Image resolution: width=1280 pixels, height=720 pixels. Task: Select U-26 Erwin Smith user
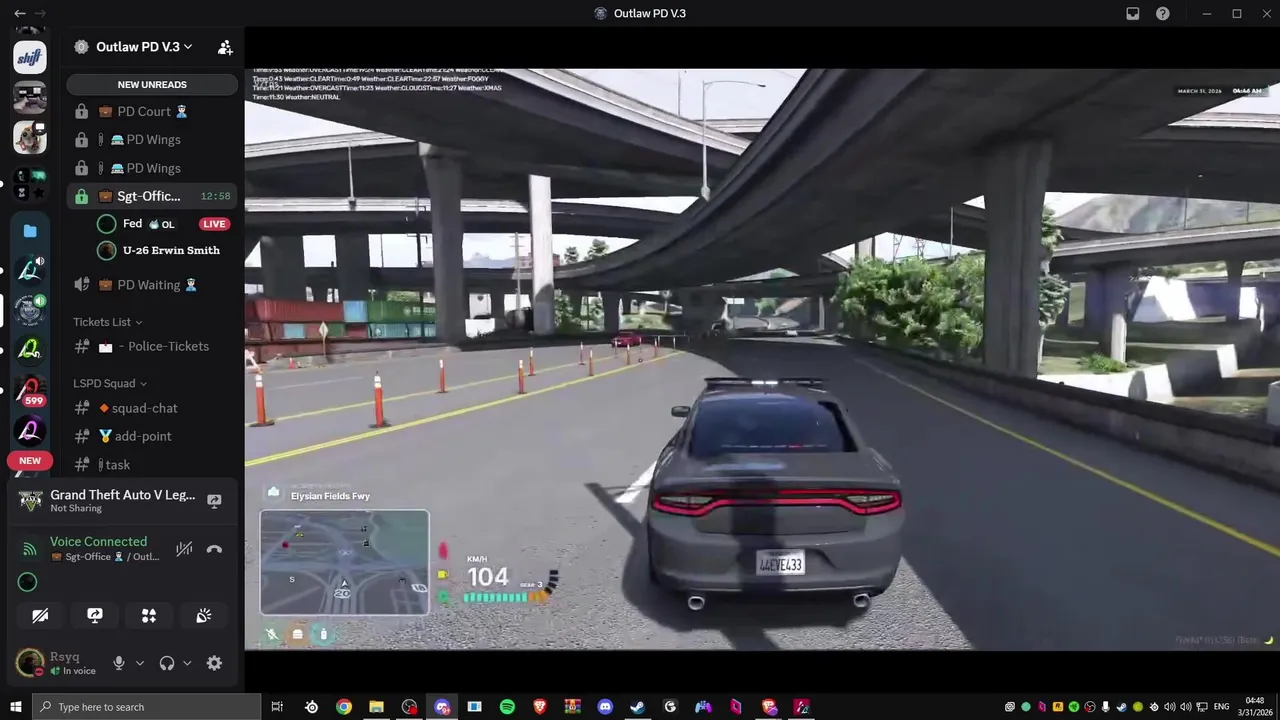click(160, 251)
